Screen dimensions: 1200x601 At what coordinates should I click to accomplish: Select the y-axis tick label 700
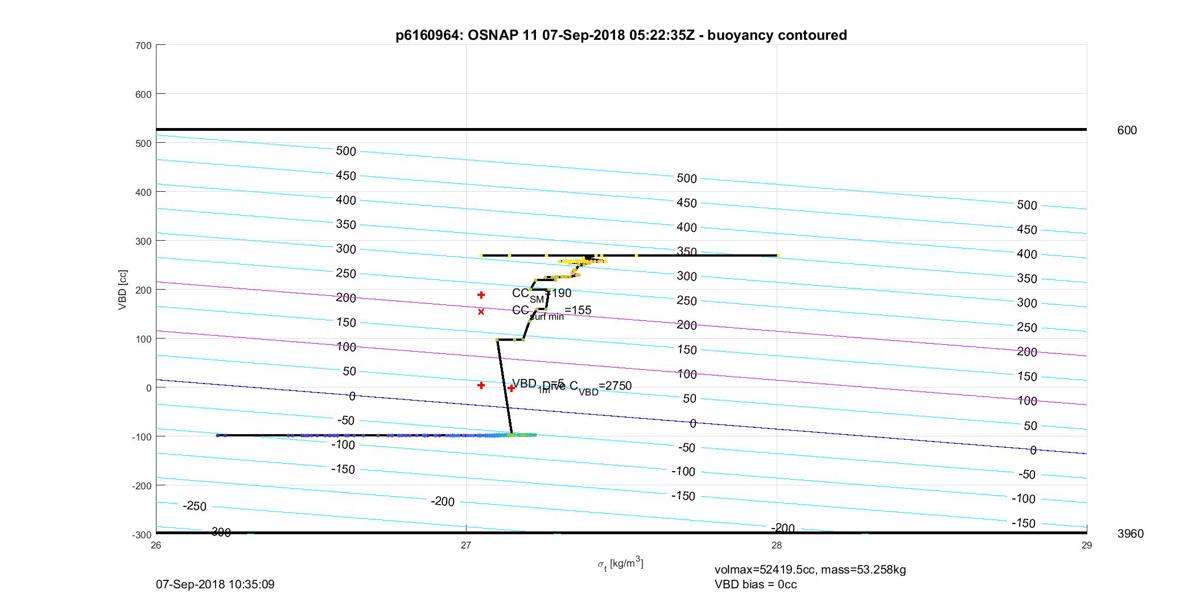click(x=142, y=46)
